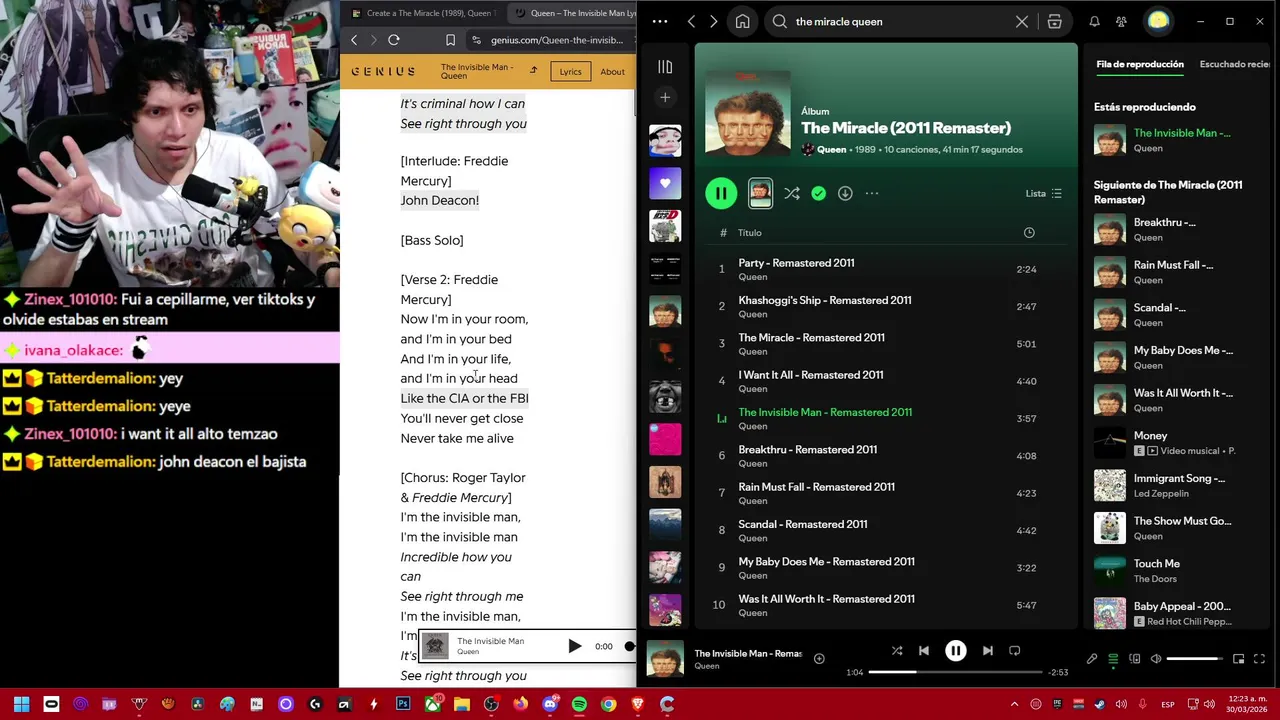Open lyrics microphone icon in player
The width and height of the screenshot is (1280, 720).
pos(1092,659)
